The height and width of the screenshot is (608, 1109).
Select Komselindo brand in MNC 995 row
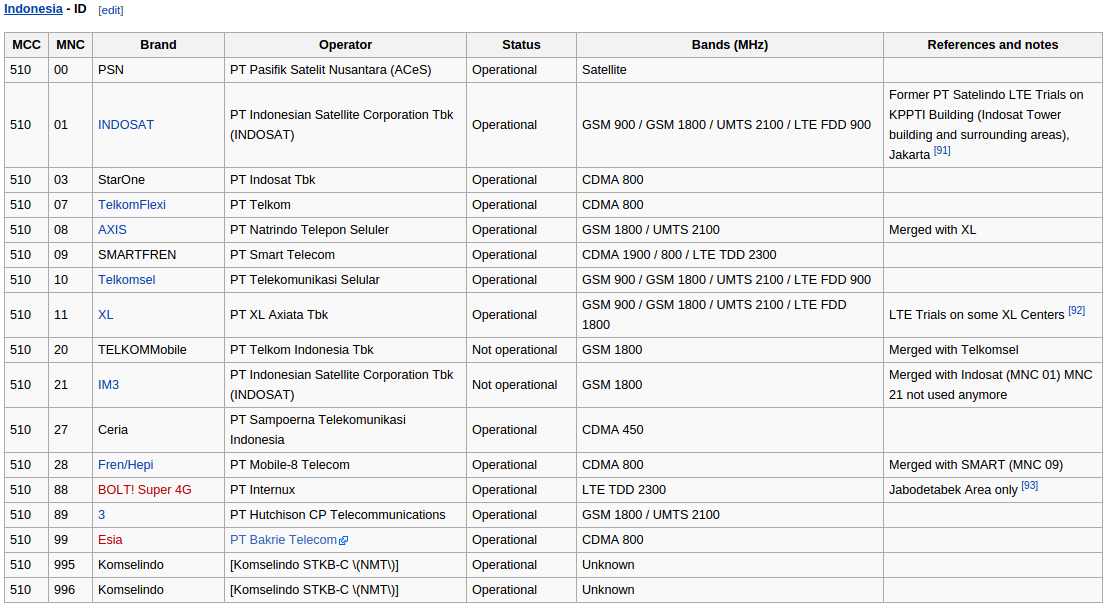(158, 565)
